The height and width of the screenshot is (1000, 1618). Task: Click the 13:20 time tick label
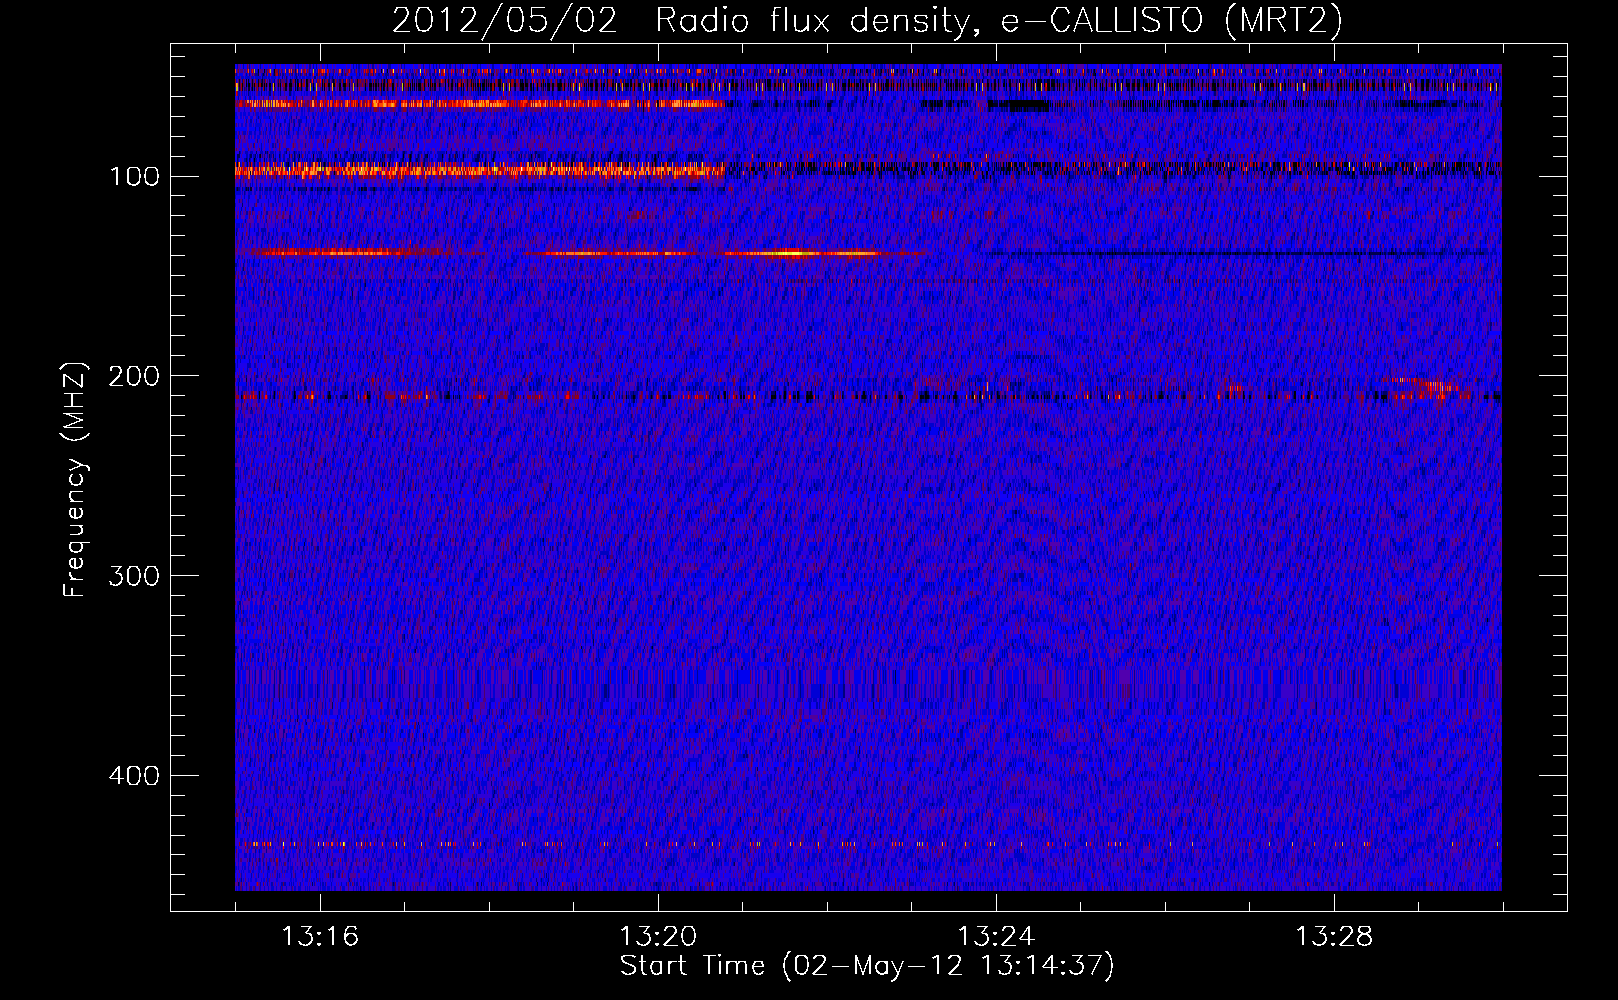coord(658,937)
